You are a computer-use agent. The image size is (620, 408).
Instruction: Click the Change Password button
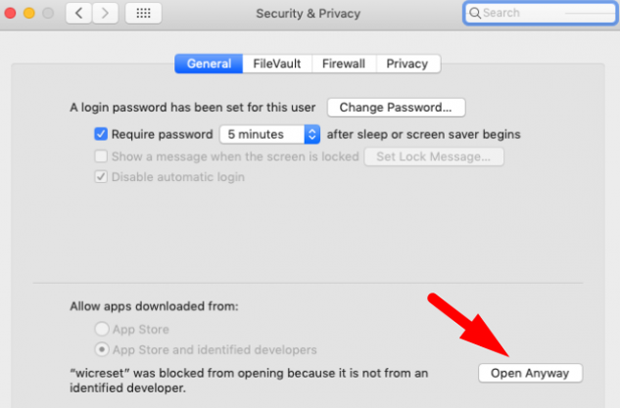(x=396, y=108)
